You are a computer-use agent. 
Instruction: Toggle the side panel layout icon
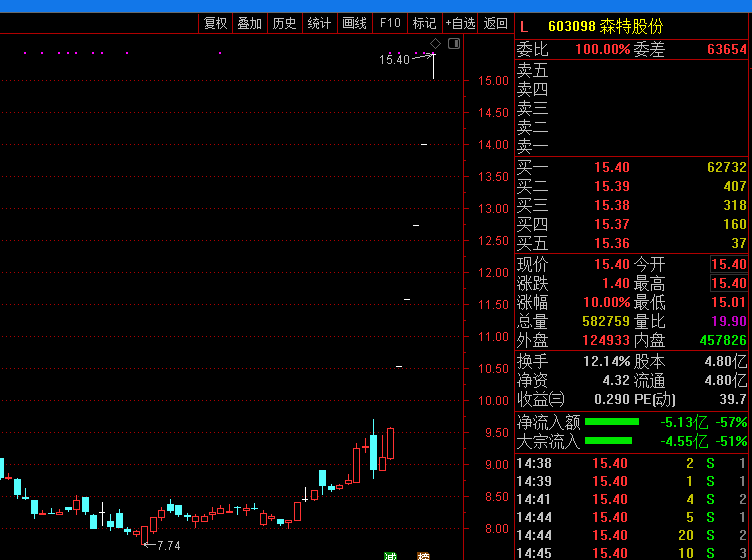[x=454, y=44]
